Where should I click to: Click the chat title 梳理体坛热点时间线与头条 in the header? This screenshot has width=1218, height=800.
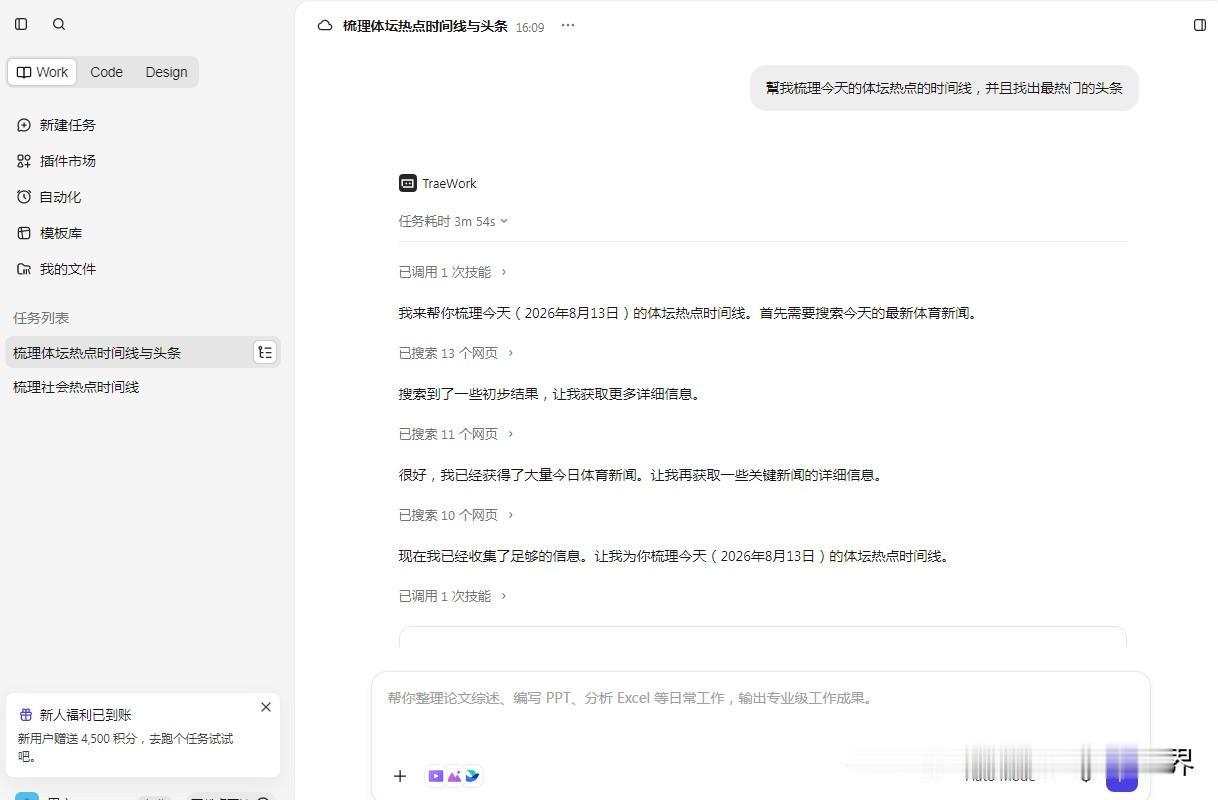point(425,26)
